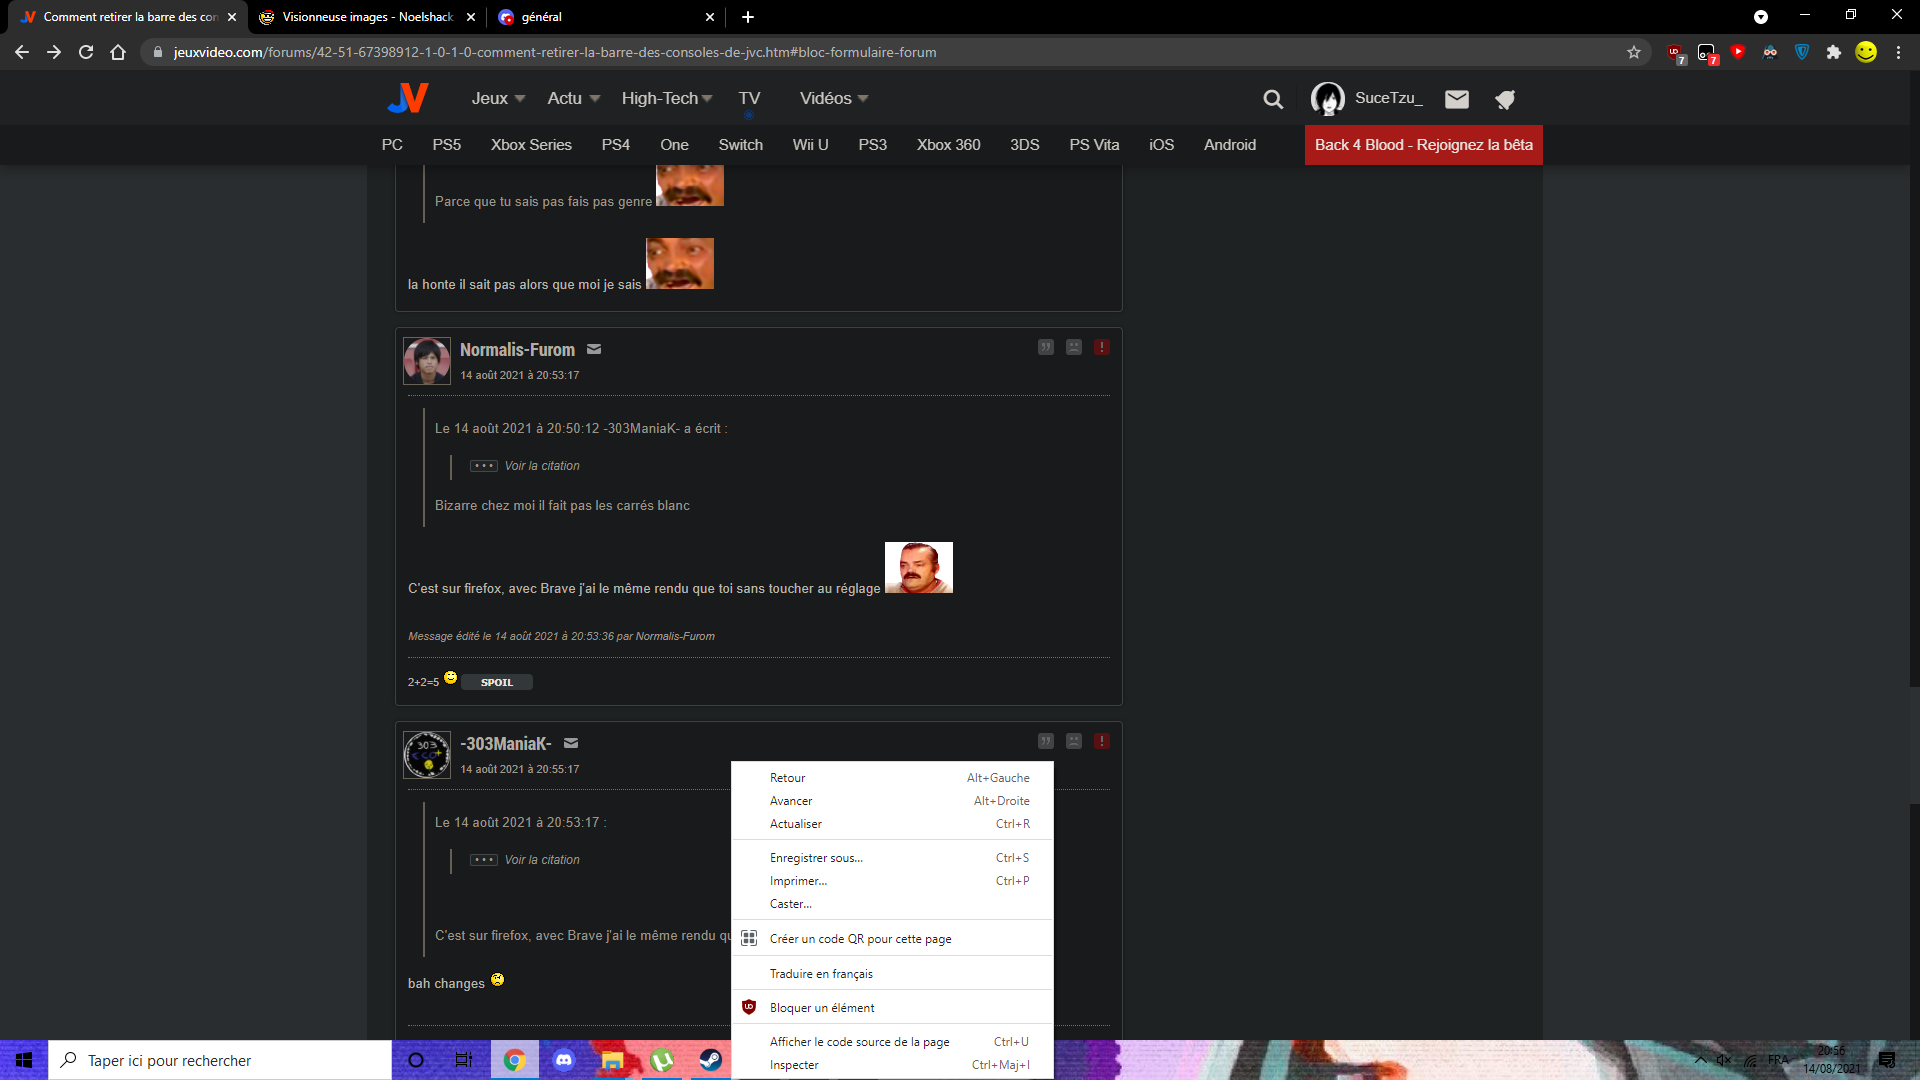Quote -303ManiaK-'s post
The width and height of the screenshot is (1920, 1080).
pyautogui.click(x=1046, y=741)
